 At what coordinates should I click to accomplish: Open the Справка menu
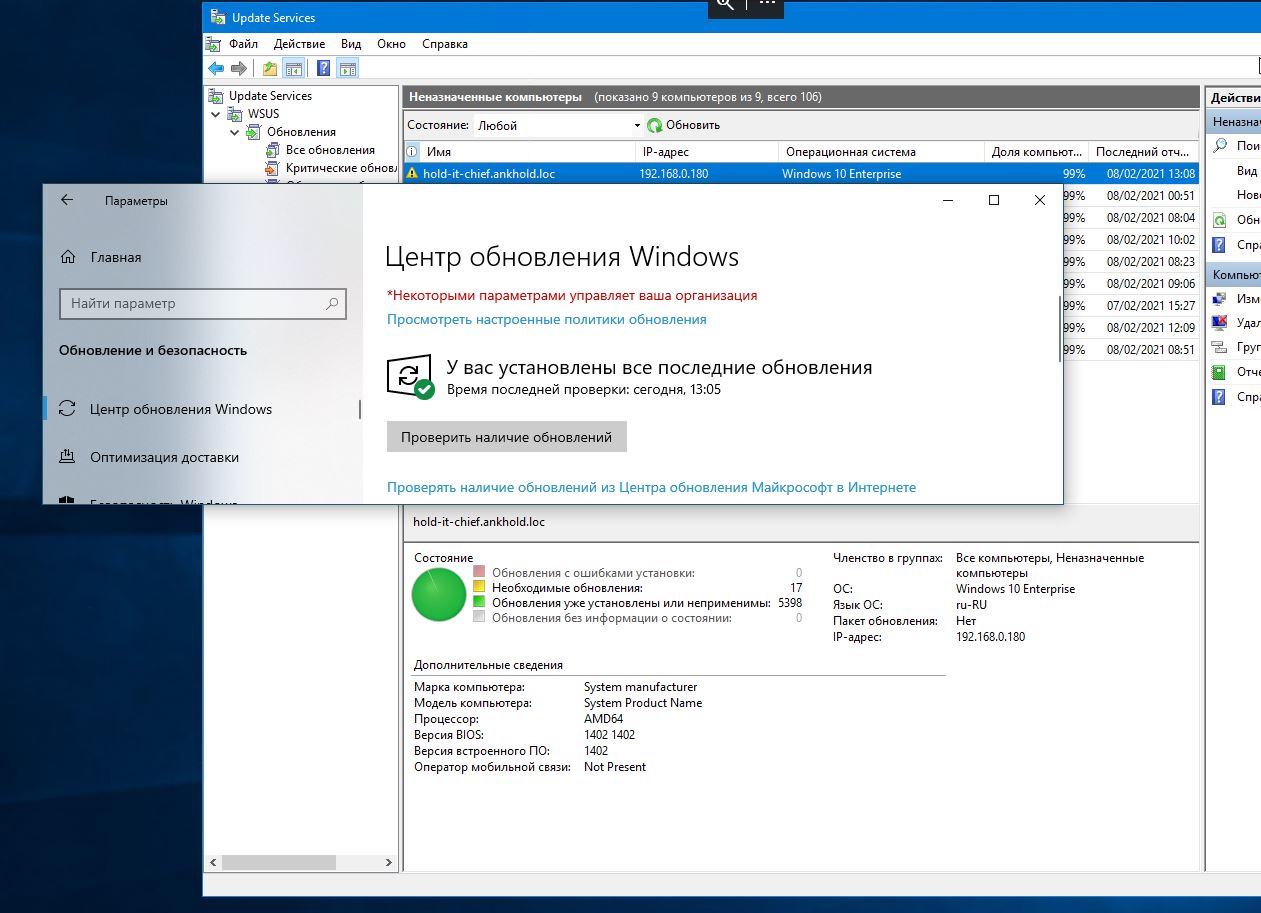(x=444, y=44)
